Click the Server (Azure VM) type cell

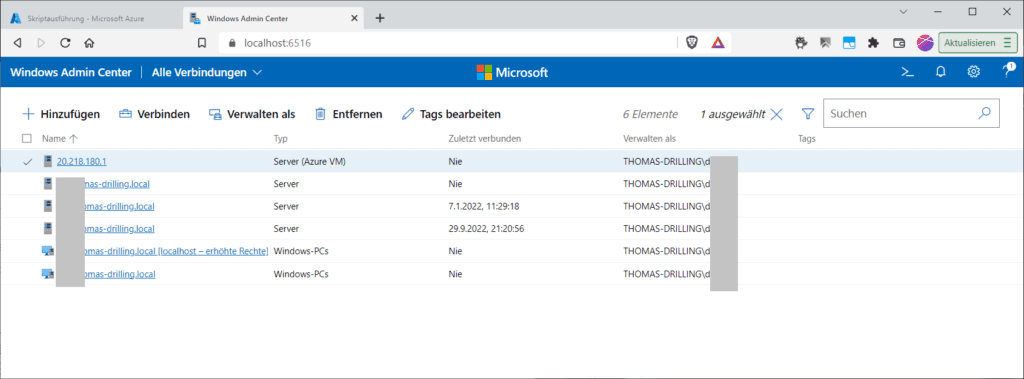[309, 161]
